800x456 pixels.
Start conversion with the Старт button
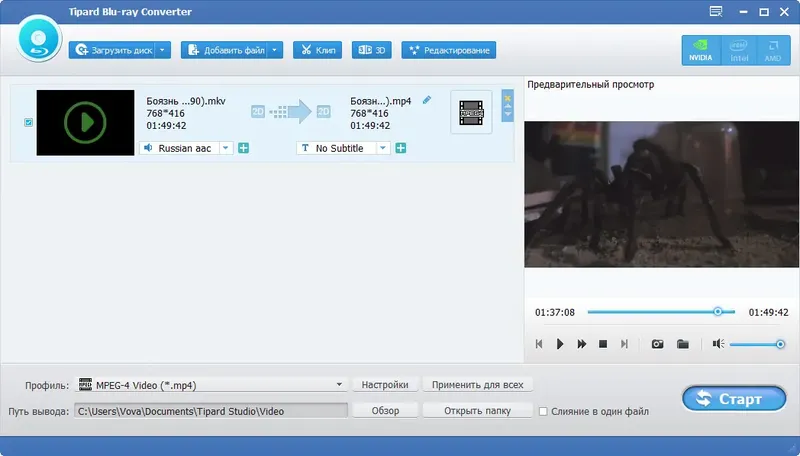click(734, 398)
